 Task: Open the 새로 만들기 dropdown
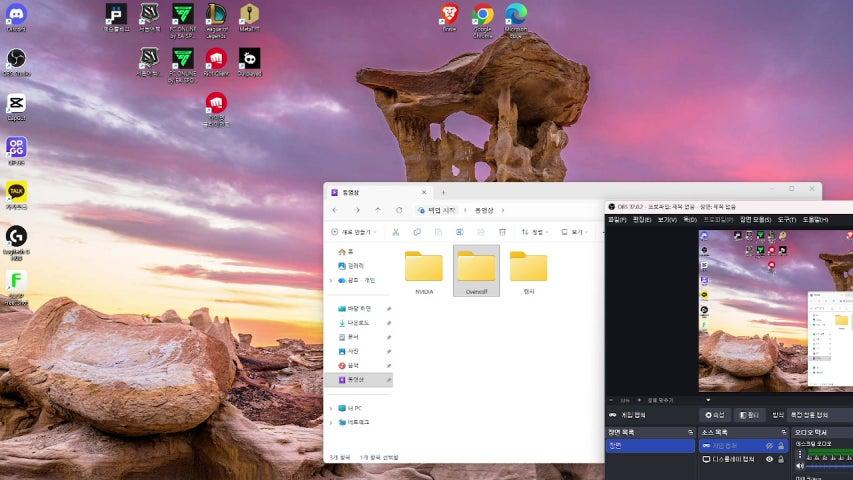pos(355,232)
